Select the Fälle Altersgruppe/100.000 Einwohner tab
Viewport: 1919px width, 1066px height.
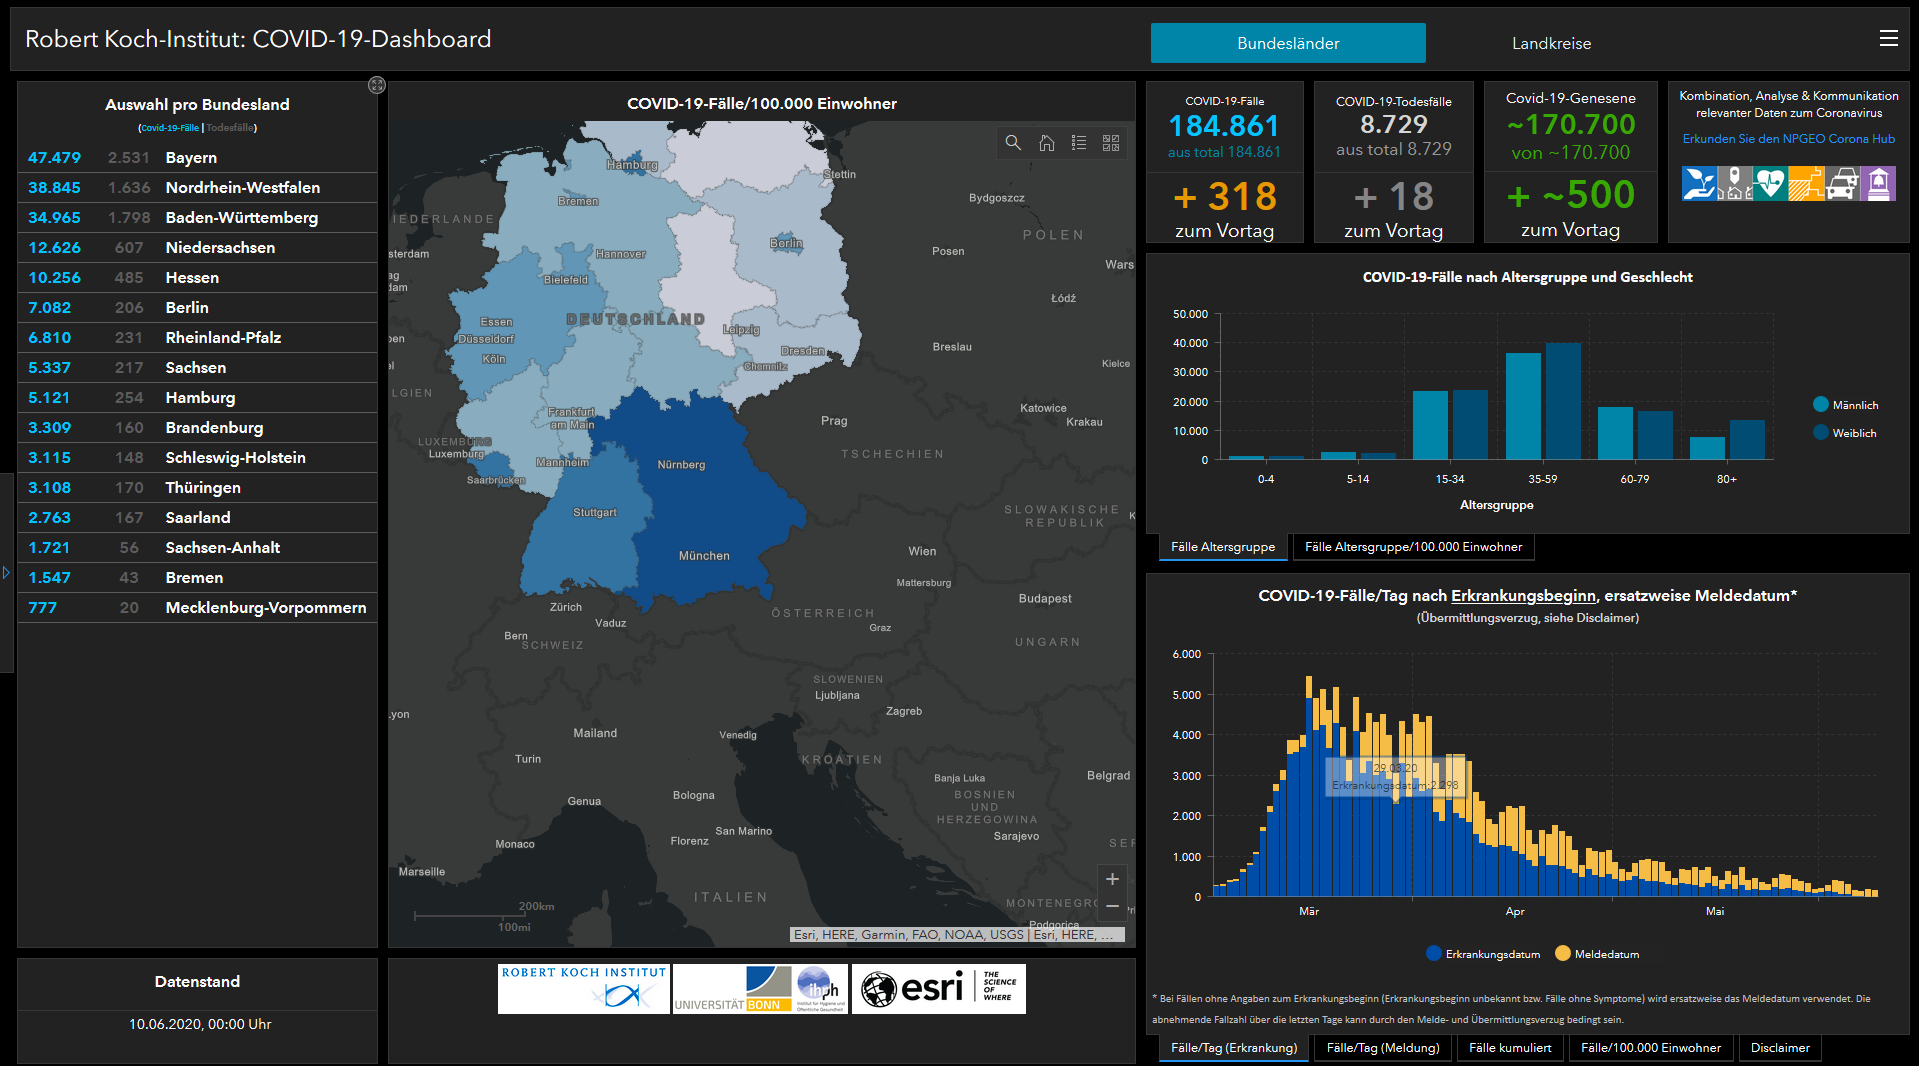click(1412, 547)
